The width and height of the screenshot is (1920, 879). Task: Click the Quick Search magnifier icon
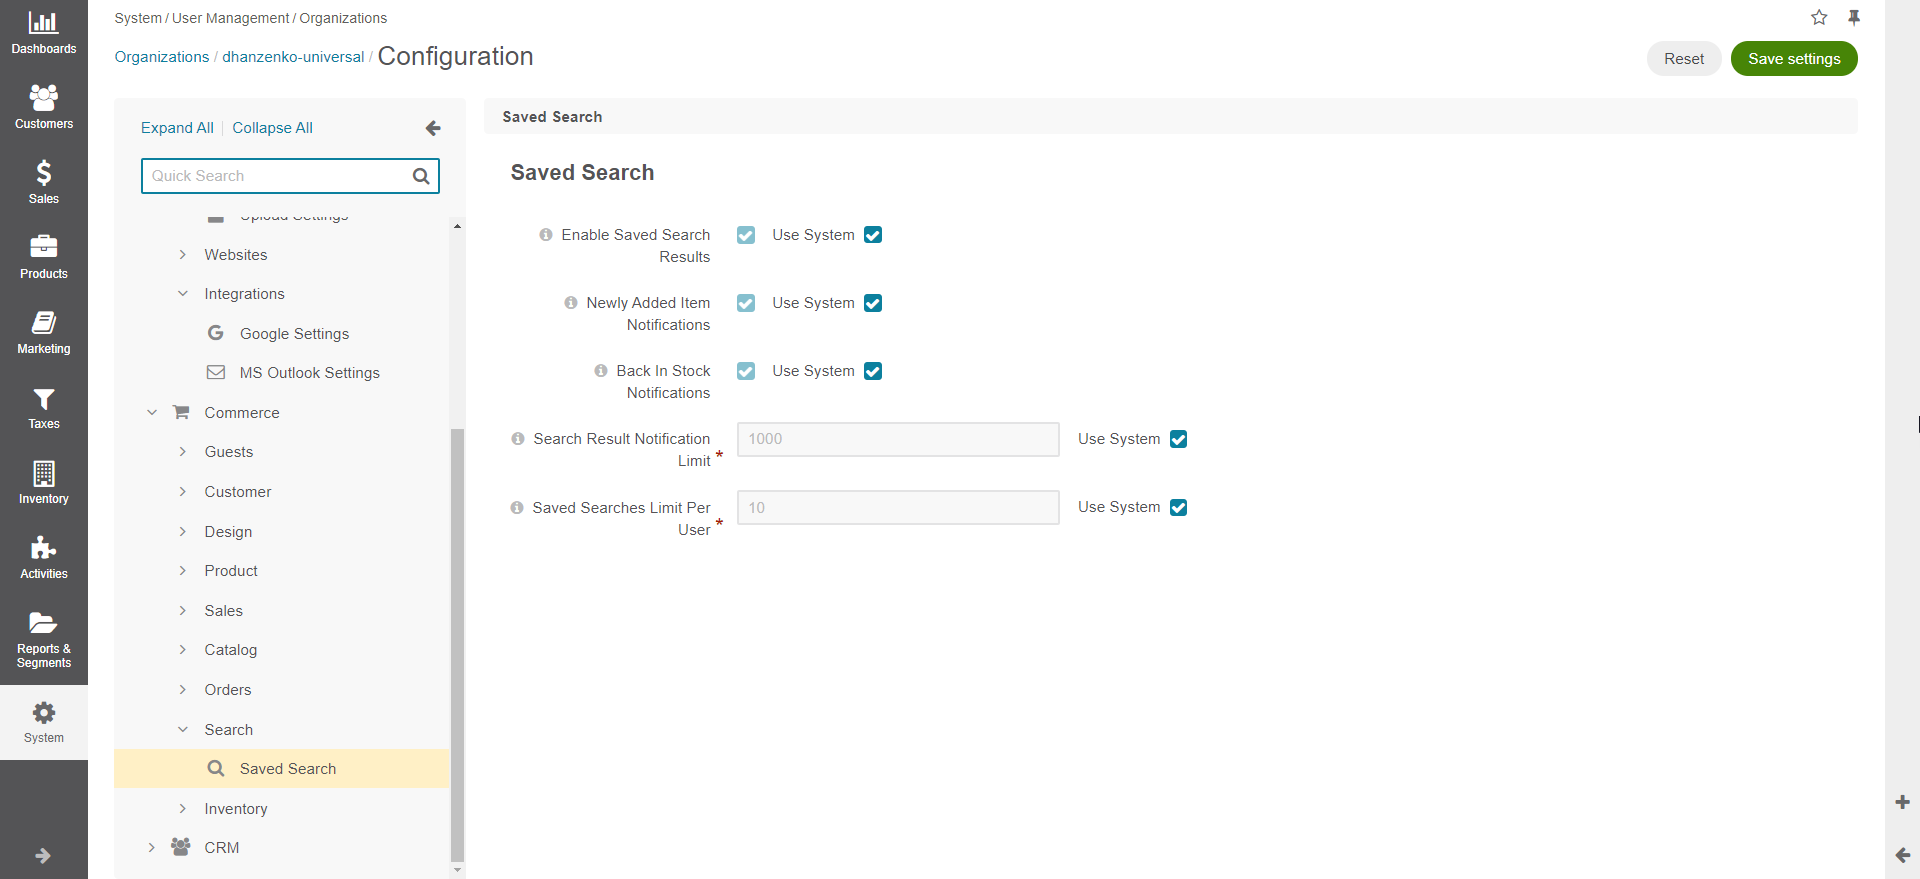click(x=421, y=177)
